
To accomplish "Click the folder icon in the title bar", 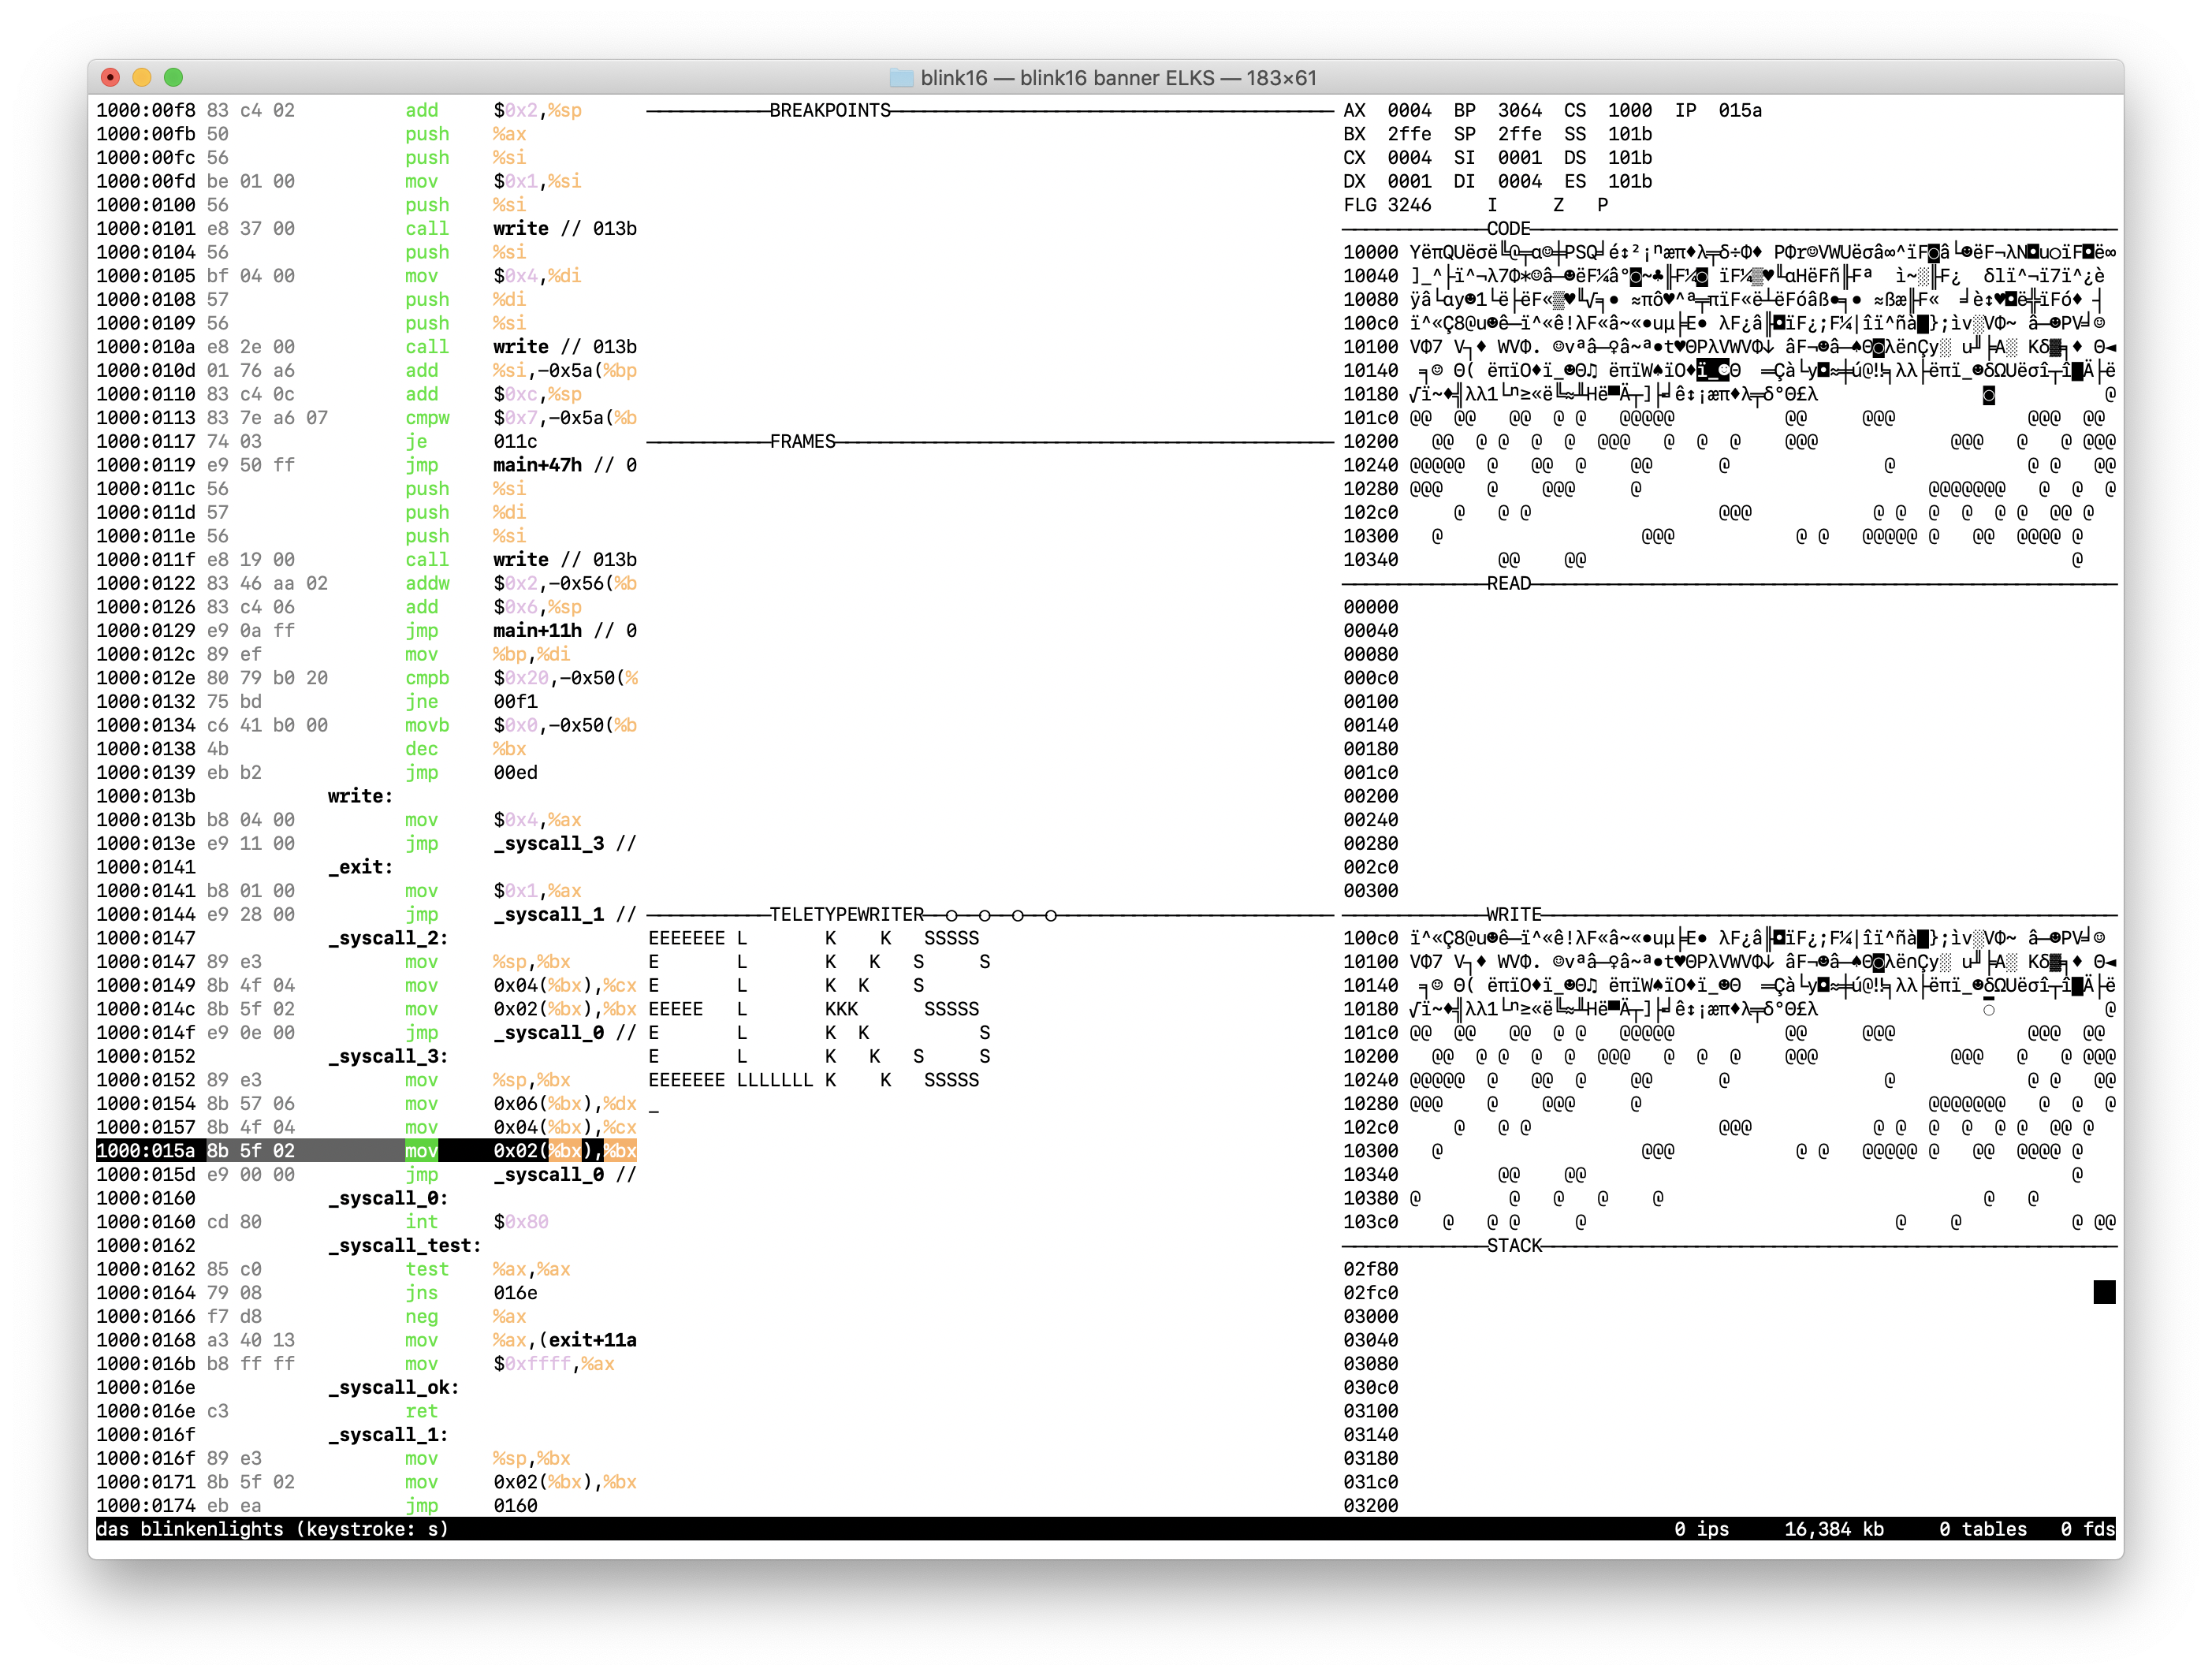I will point(901,78).
